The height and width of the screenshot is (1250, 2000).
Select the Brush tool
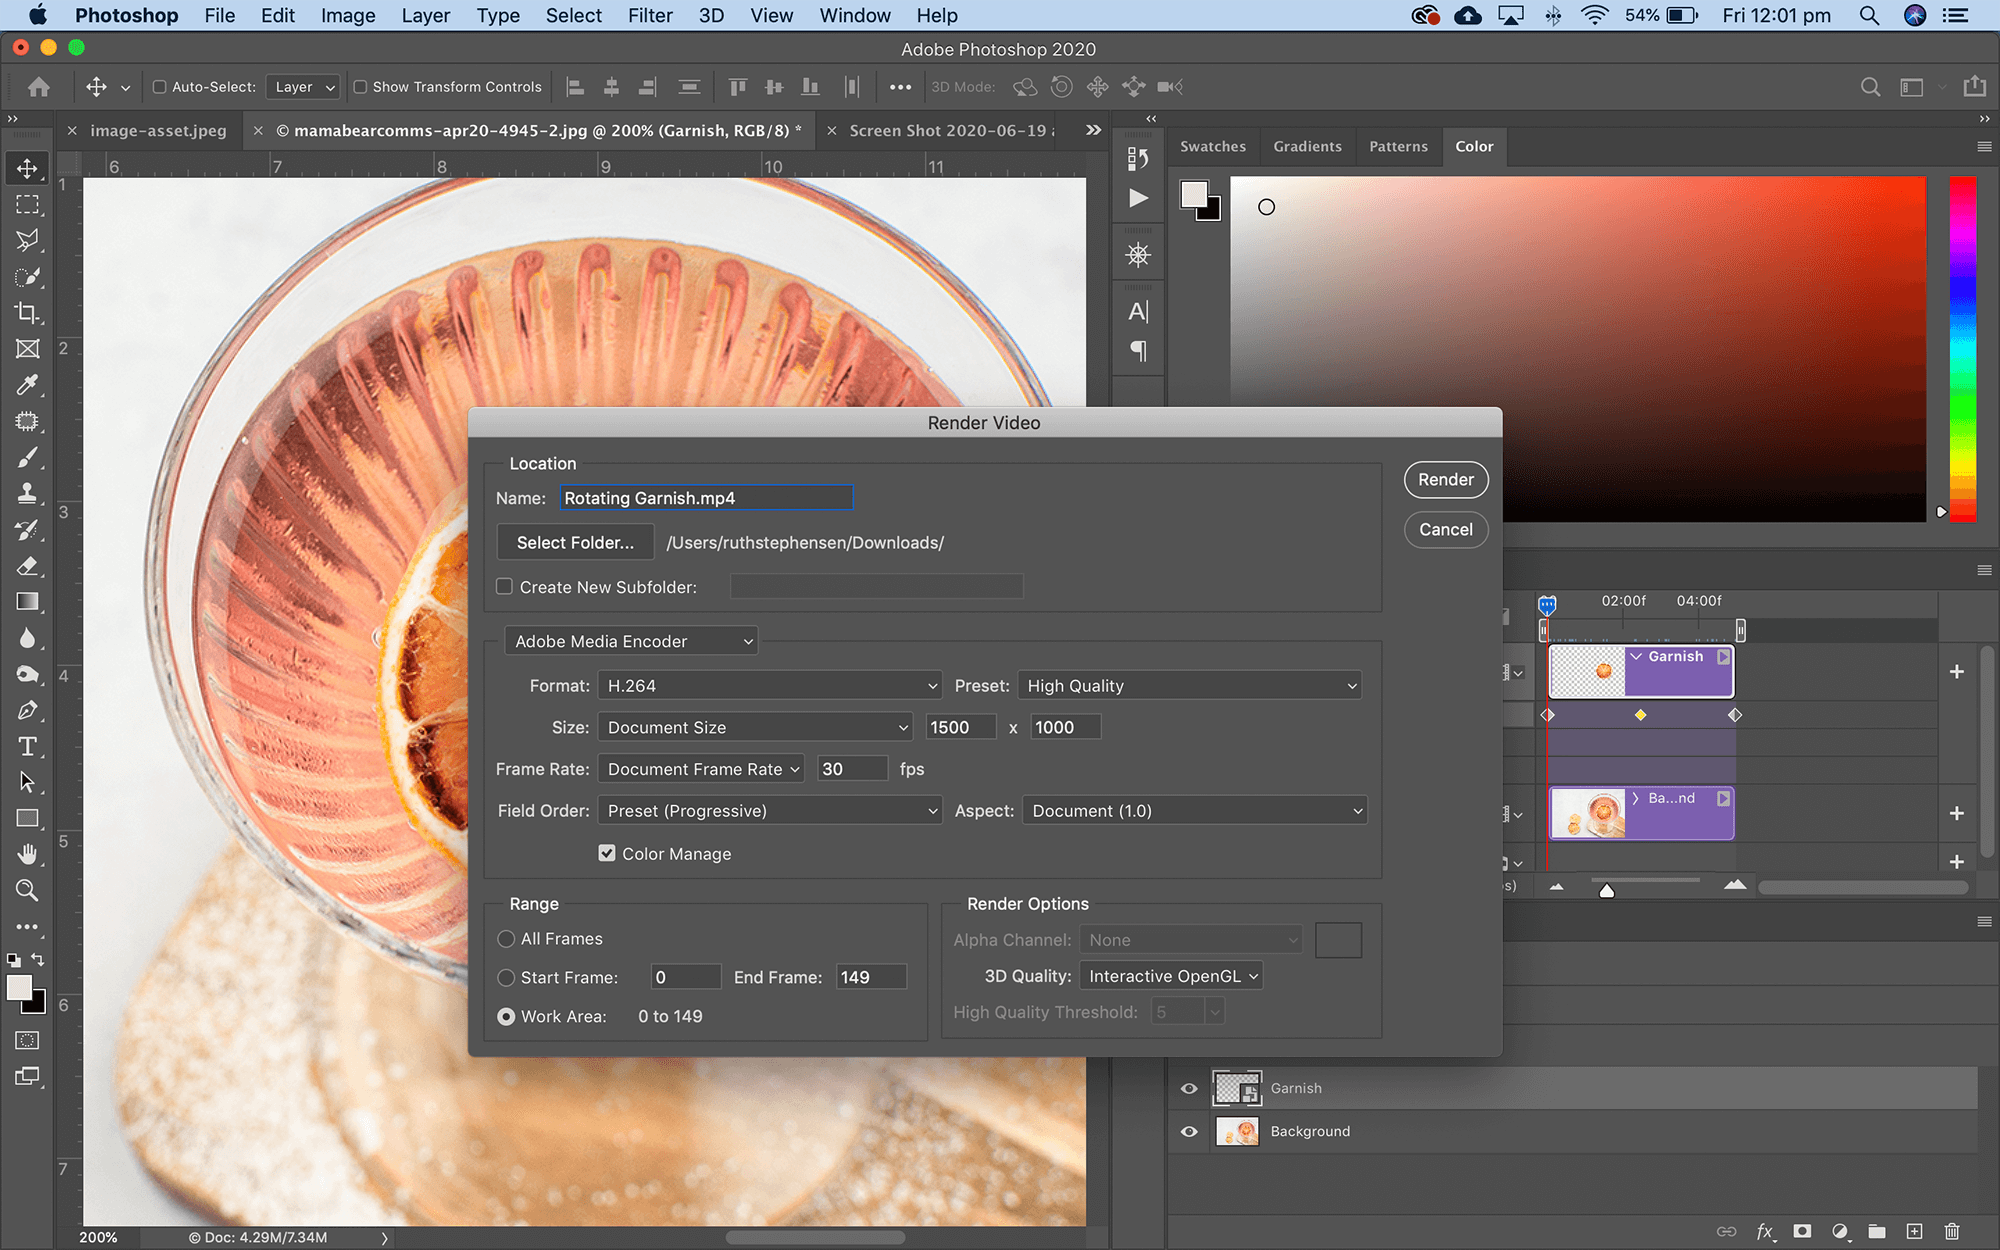click(27, 458)
